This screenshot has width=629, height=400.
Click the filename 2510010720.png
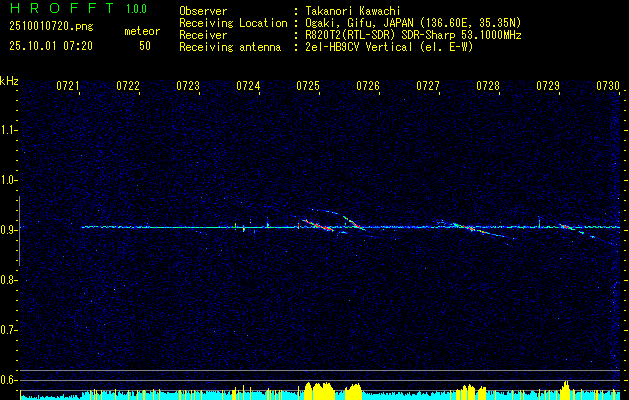[x=51, y=27]
